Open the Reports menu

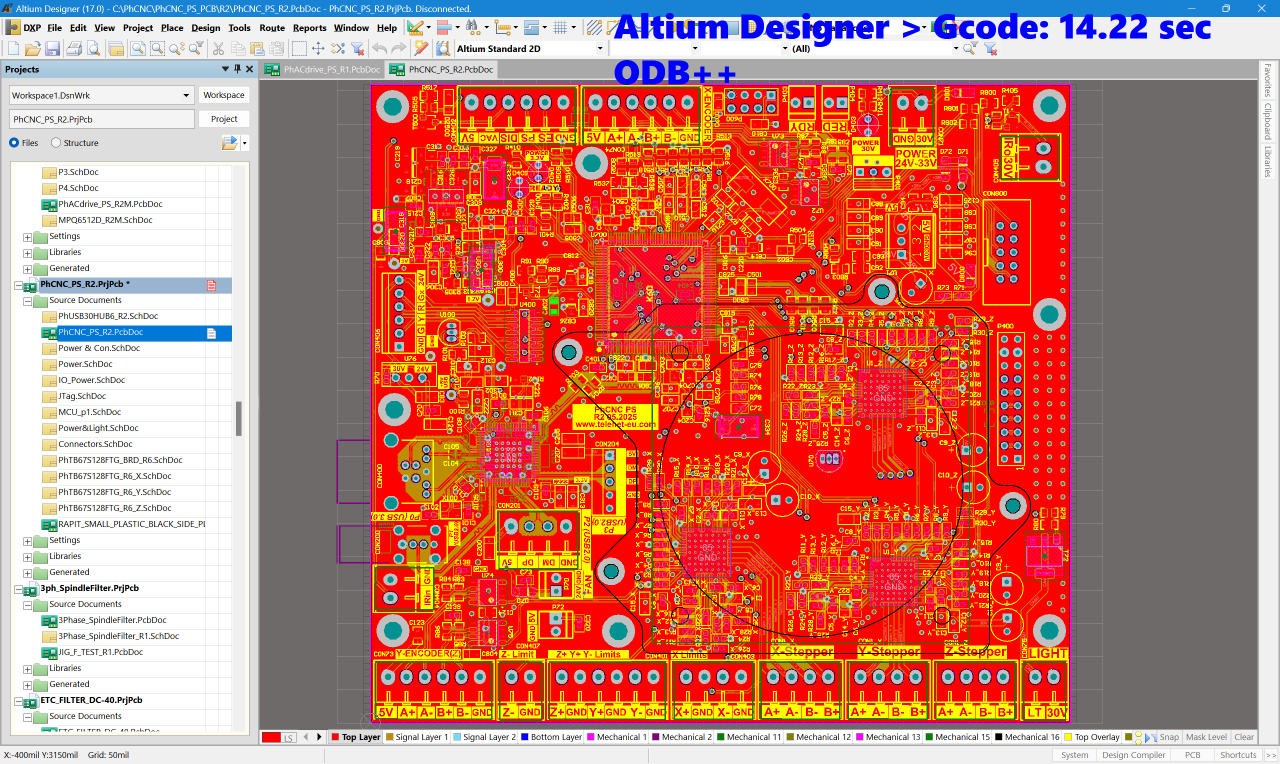tap(310, 28)
